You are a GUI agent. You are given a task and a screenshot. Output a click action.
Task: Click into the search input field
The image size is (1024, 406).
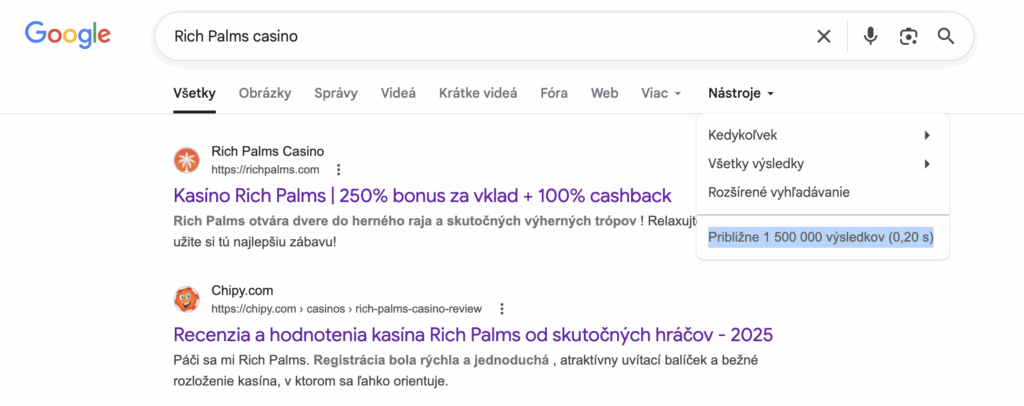480,36
